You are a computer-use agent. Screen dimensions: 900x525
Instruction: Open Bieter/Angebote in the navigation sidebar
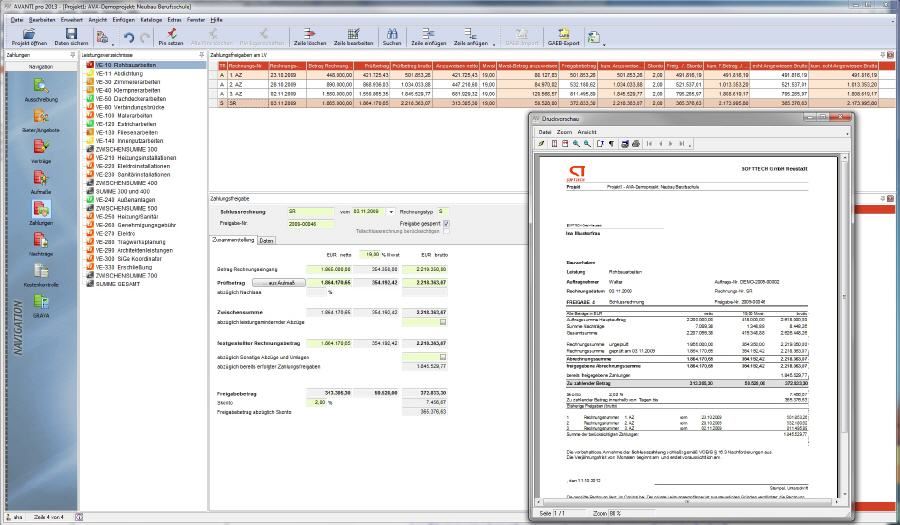pos(41,120)
